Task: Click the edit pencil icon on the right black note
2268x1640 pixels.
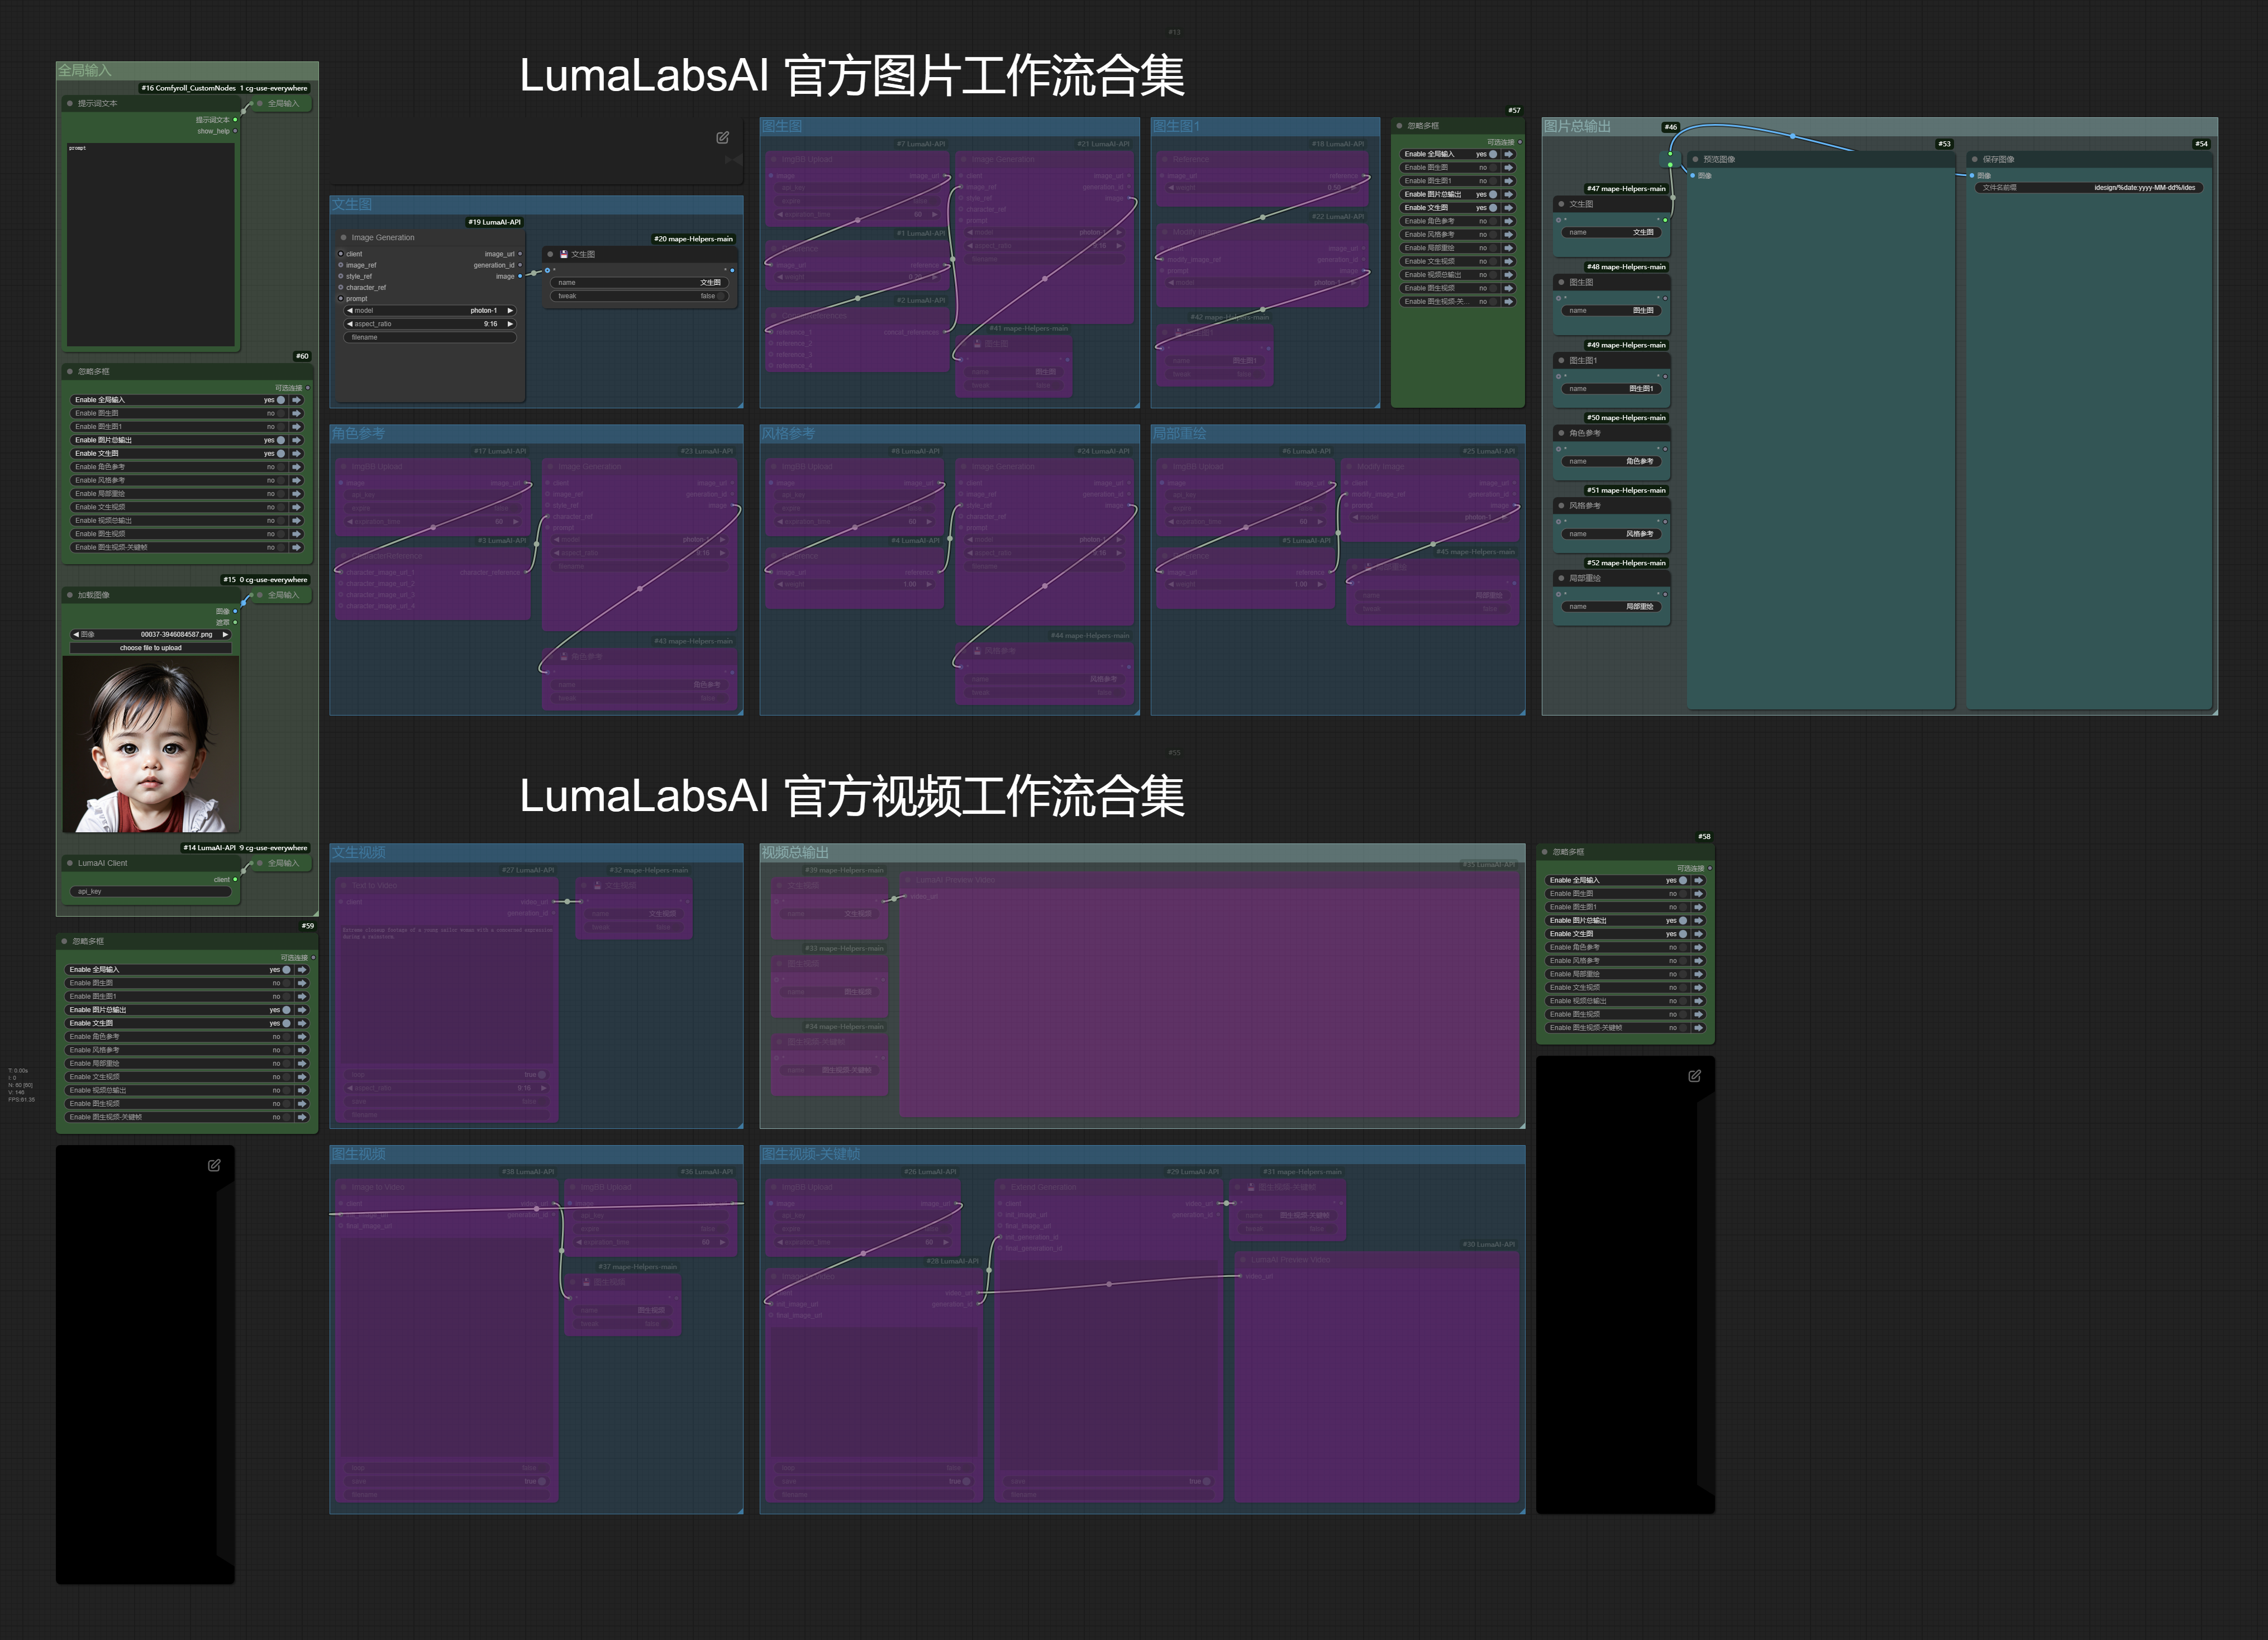Action: [x=1694, y=1076]
